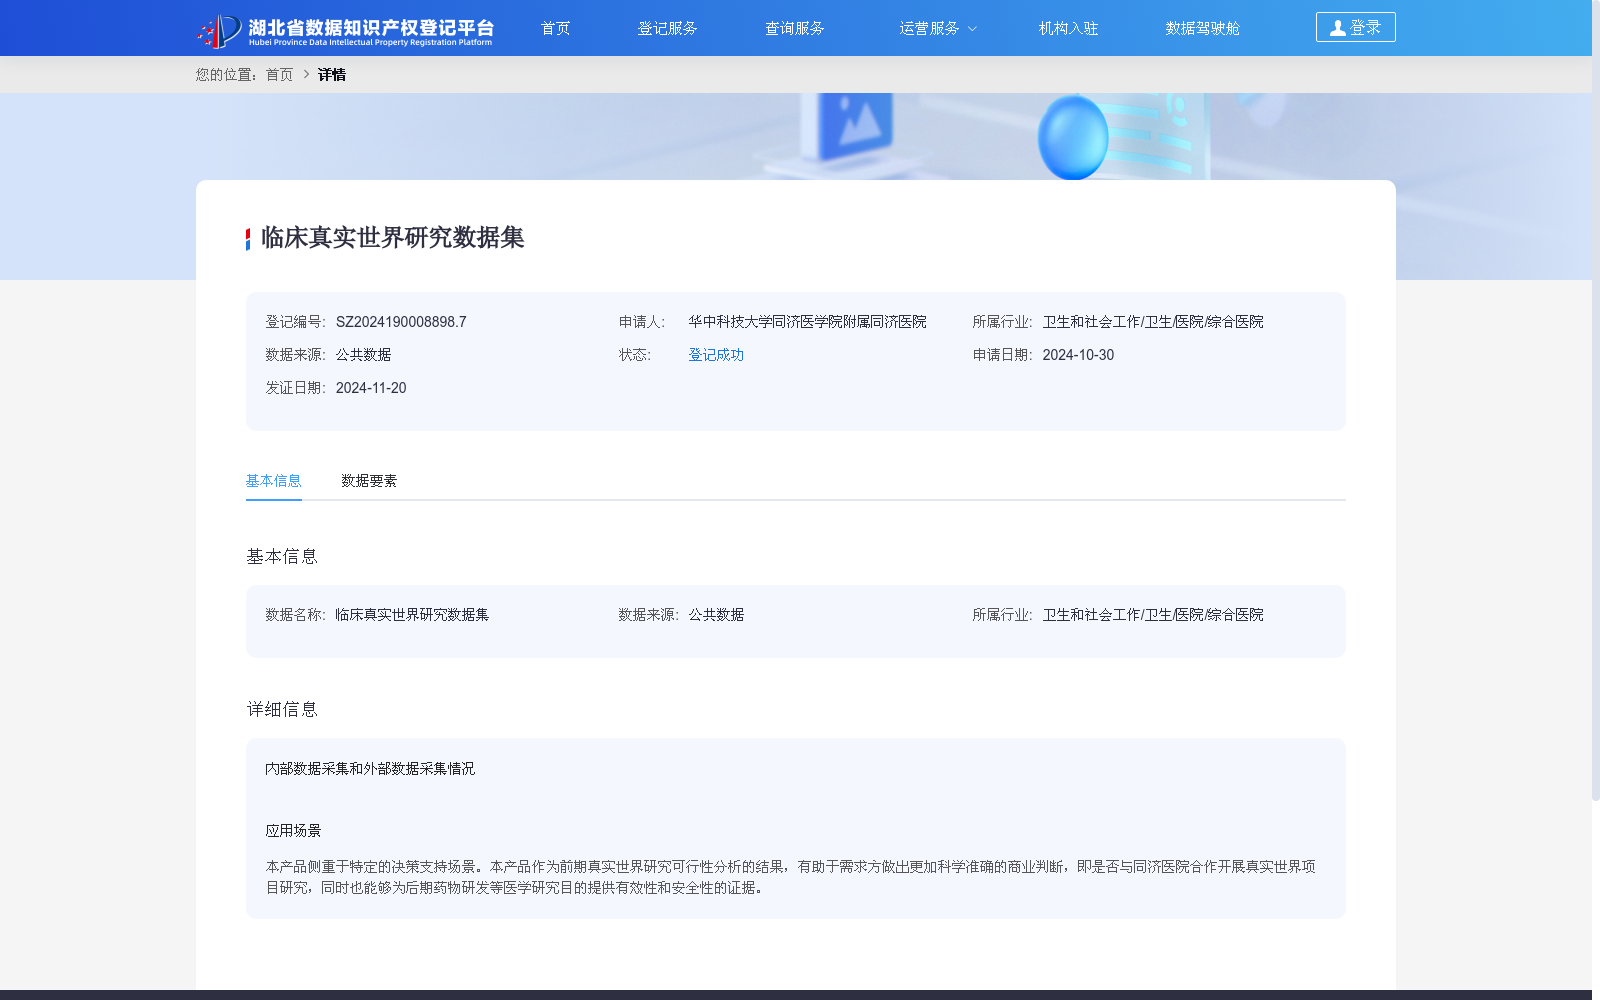Go to 机构入驻 page
The width and height of the screenshot is (1600, 1000).
coord(1068,28)
